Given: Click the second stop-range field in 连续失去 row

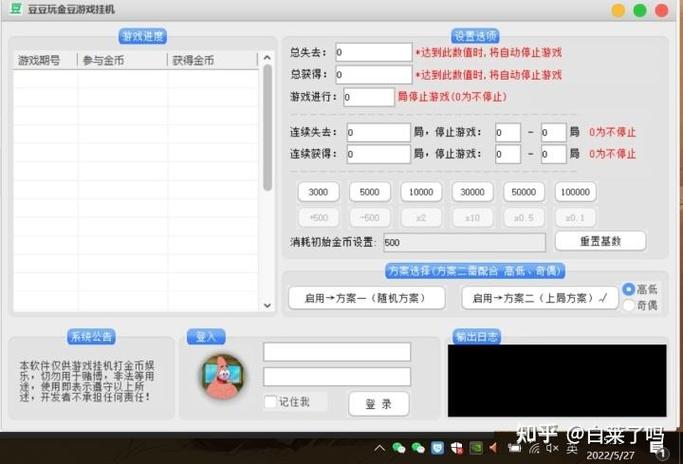Looking at the screenshot, I should click(554, 132).
